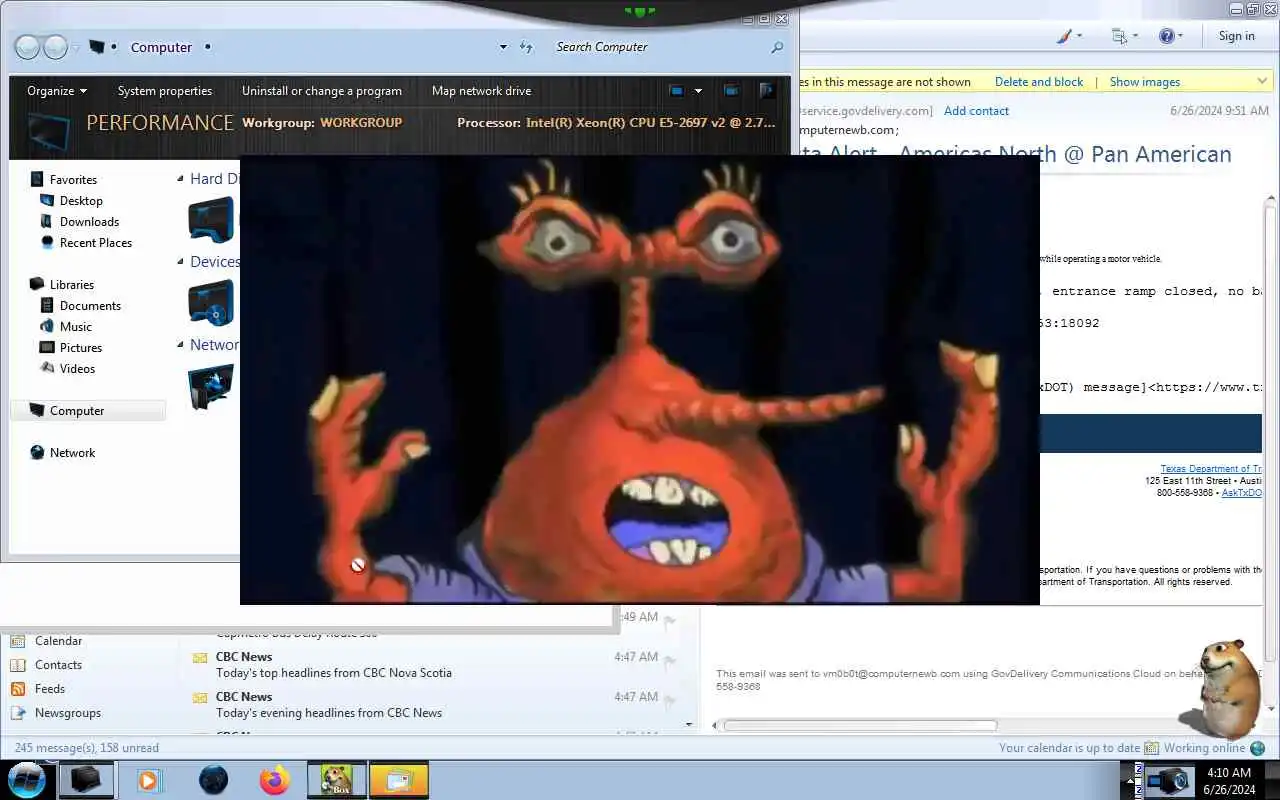Open the explorer help icon at toolbar end
Screen dimensions: 1280x800
[x=767, y=91]
